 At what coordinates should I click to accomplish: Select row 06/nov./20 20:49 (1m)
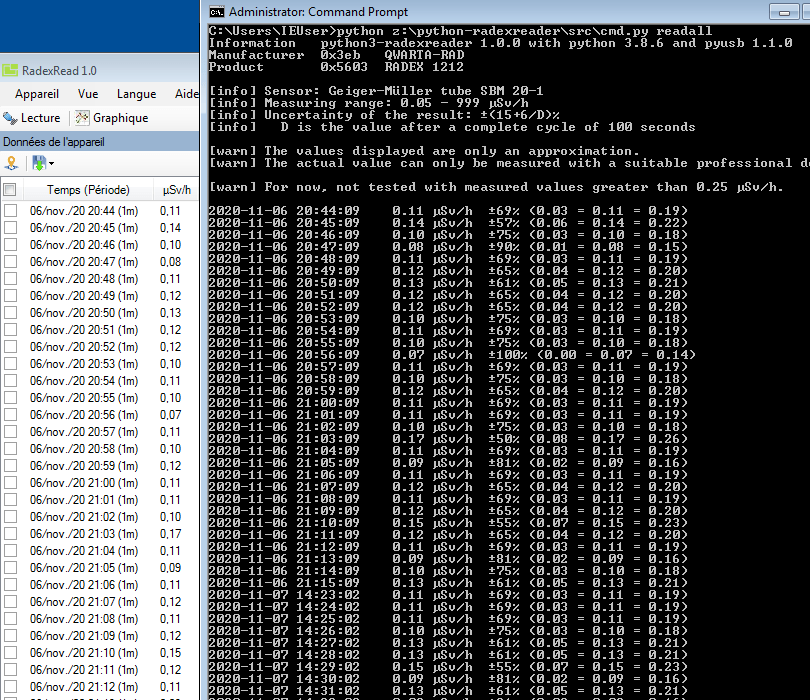[x=99, y=295]
